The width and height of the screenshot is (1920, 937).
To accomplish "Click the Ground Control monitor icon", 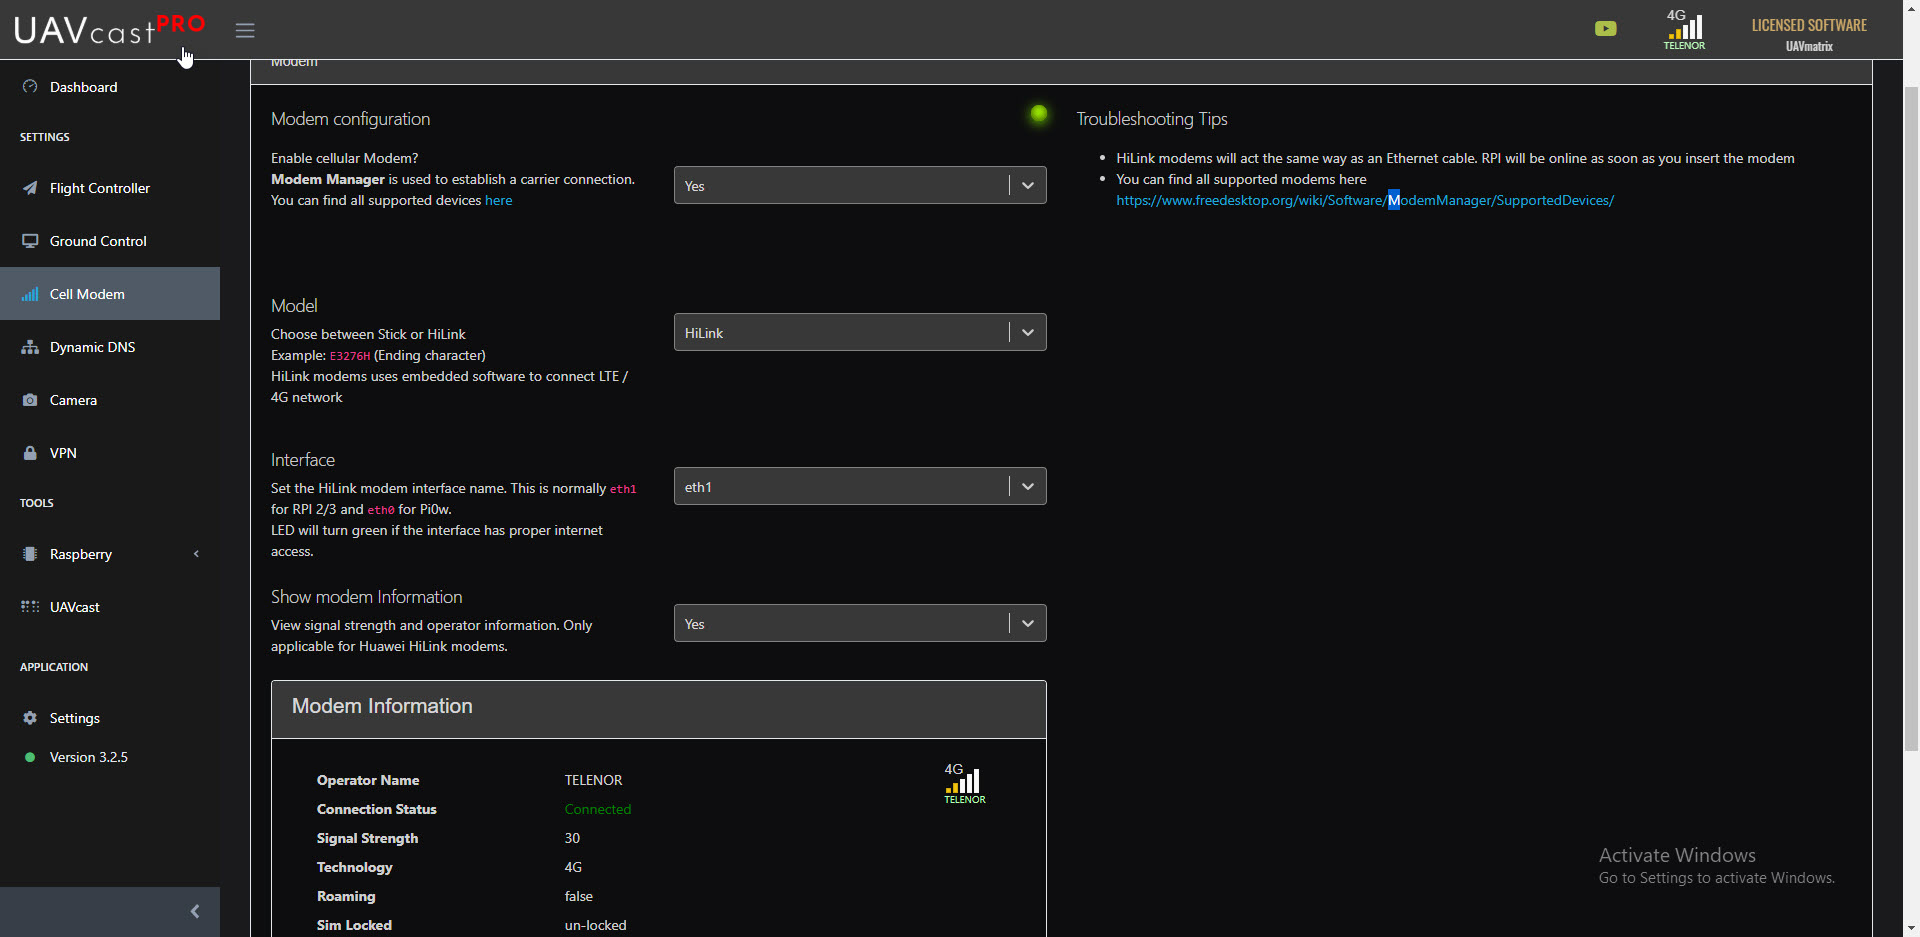I will tap(30, 241).
